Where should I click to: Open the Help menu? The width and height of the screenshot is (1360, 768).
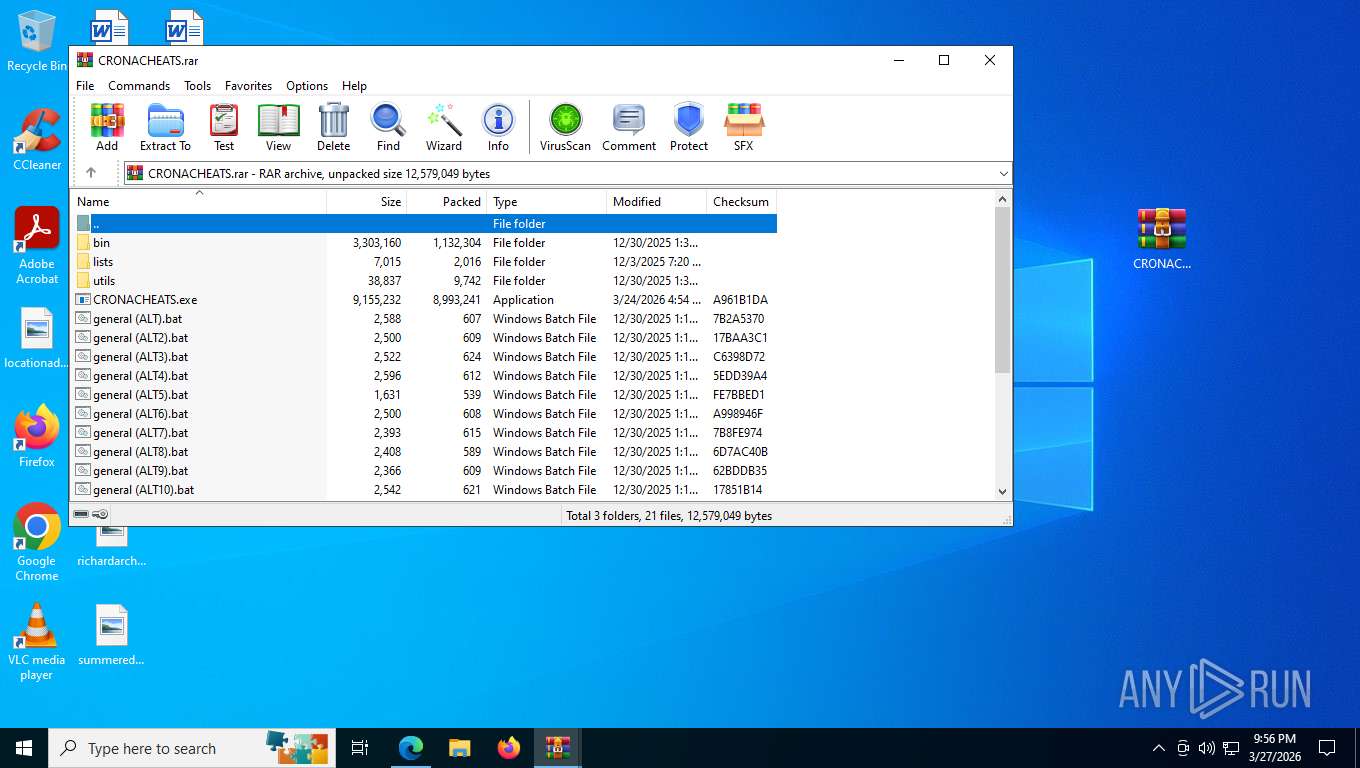354,86
